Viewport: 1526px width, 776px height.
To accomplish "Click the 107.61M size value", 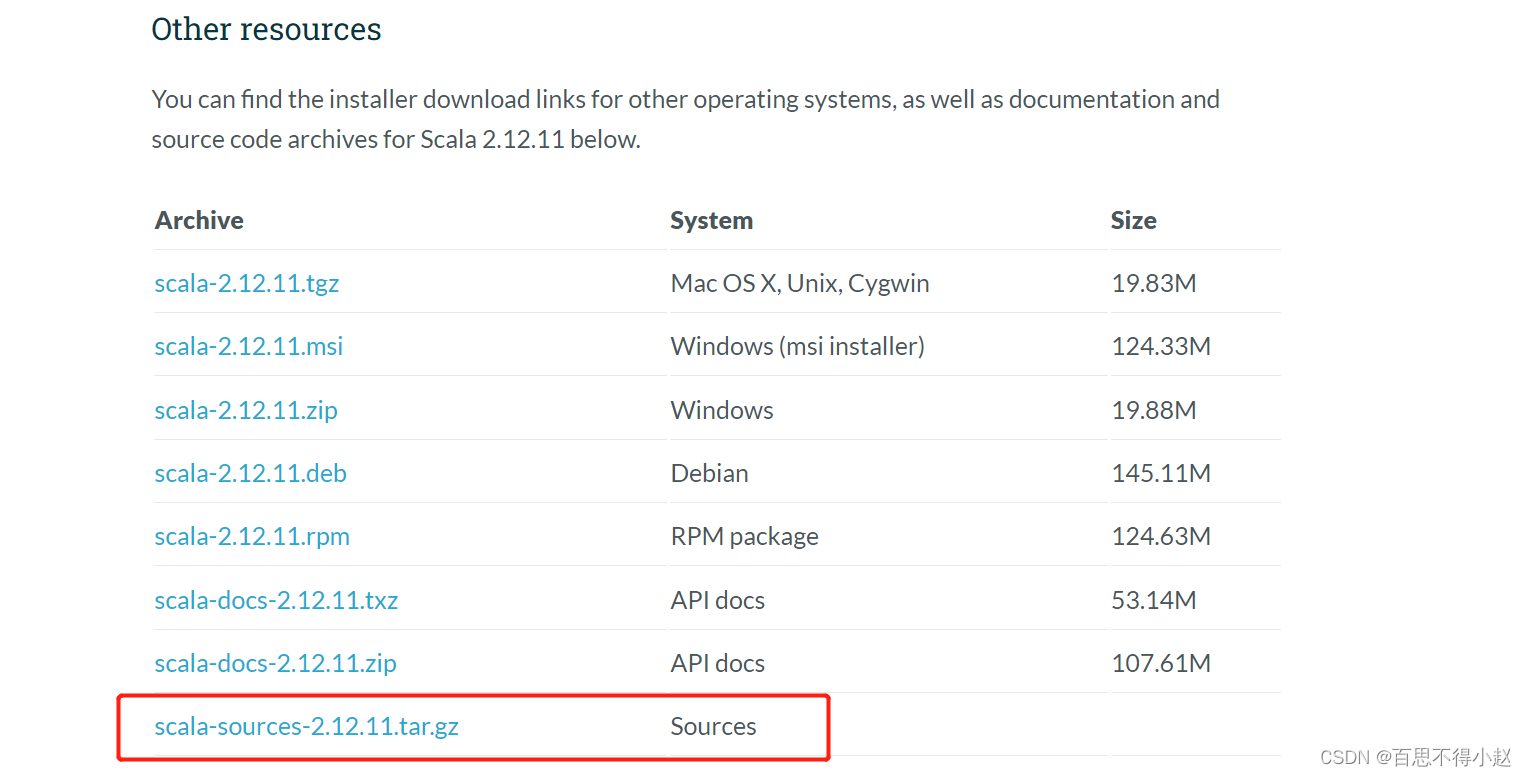I will tap(1161, 663).
